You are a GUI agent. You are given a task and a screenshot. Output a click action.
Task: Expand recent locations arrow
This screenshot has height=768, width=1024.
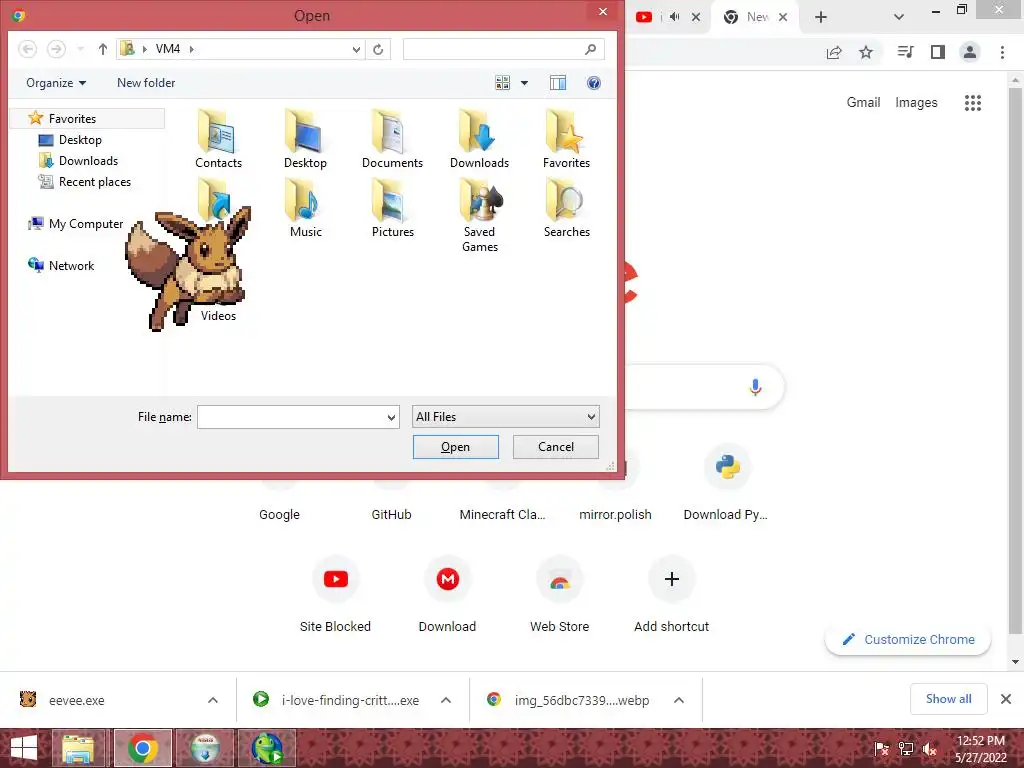[80, 49]
